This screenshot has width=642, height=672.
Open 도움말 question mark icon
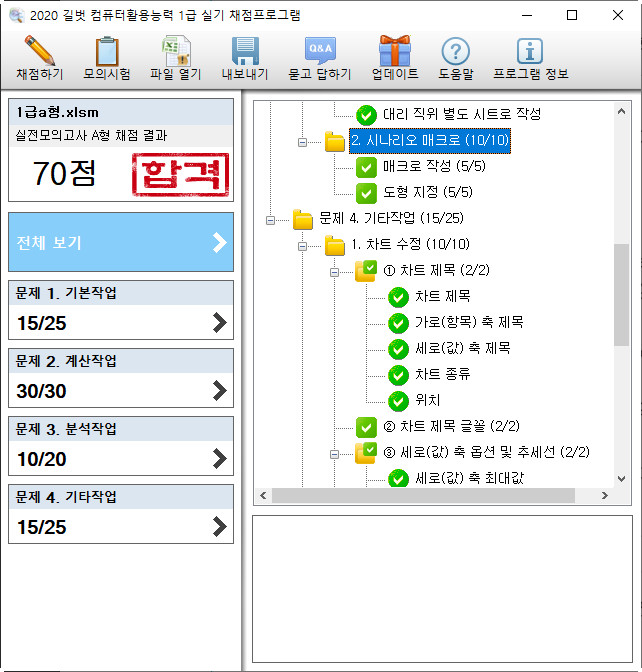click(x=456, y=51)
